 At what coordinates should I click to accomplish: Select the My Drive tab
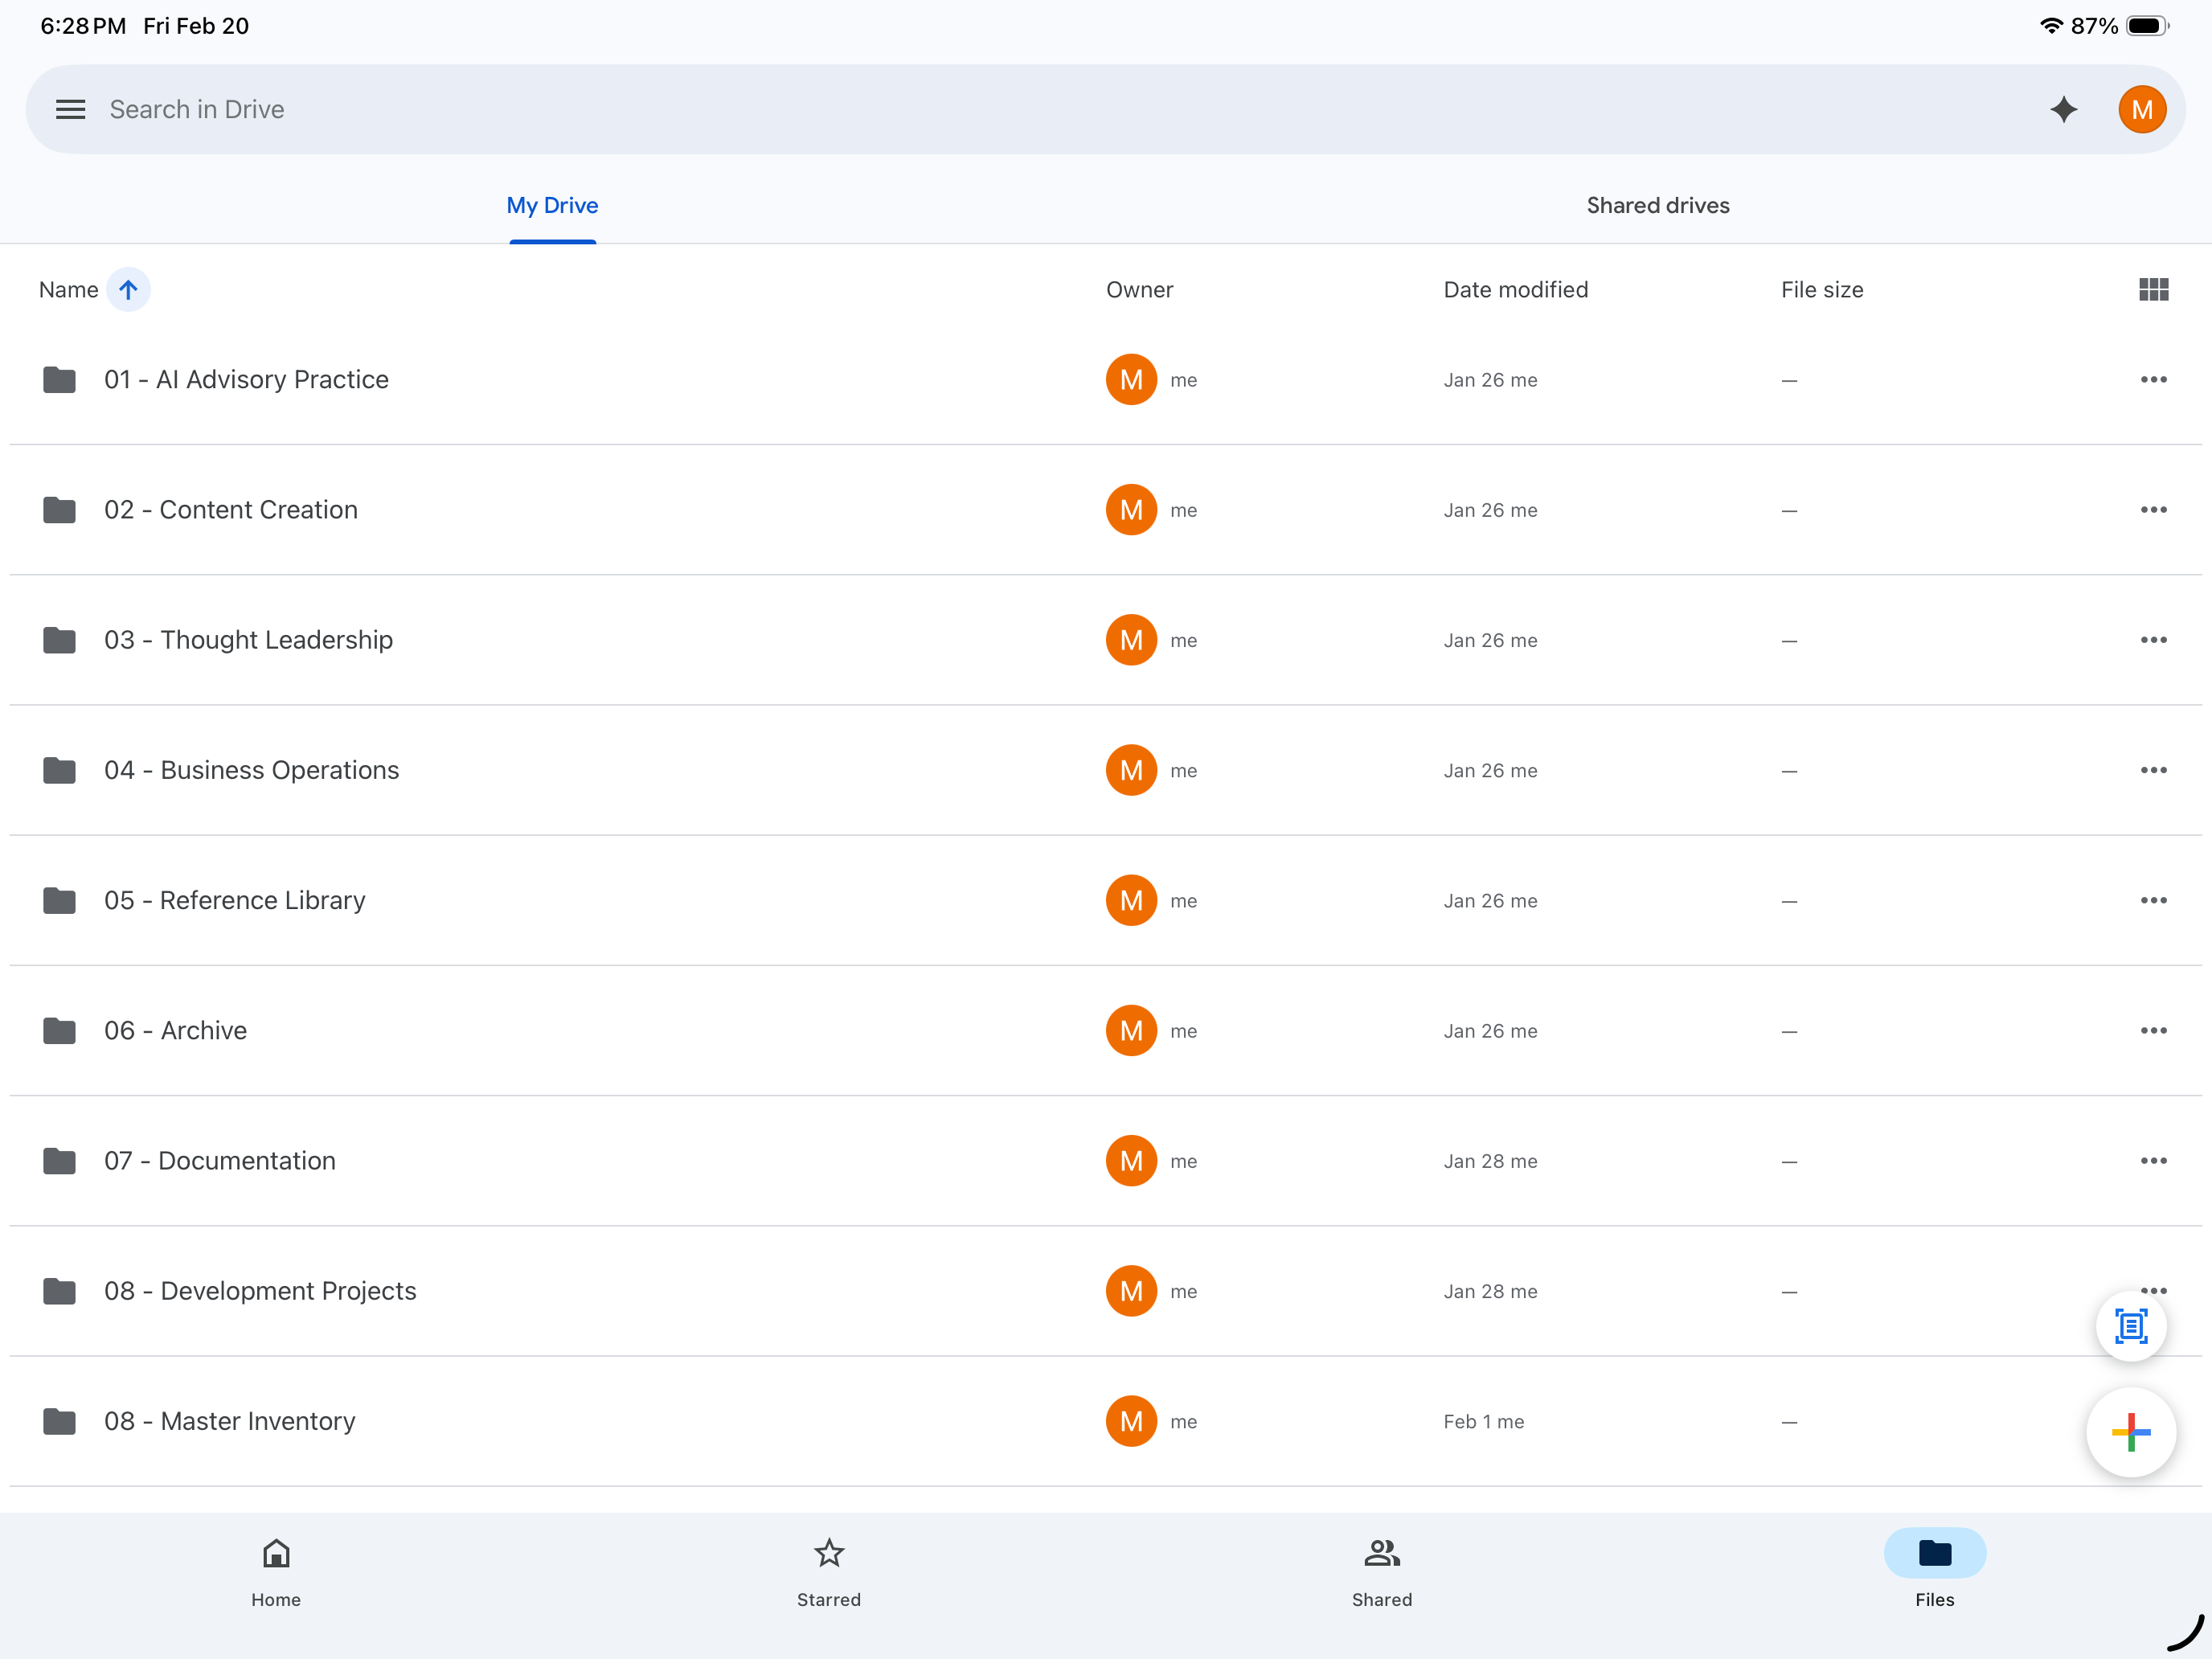(x=552, y=205)
